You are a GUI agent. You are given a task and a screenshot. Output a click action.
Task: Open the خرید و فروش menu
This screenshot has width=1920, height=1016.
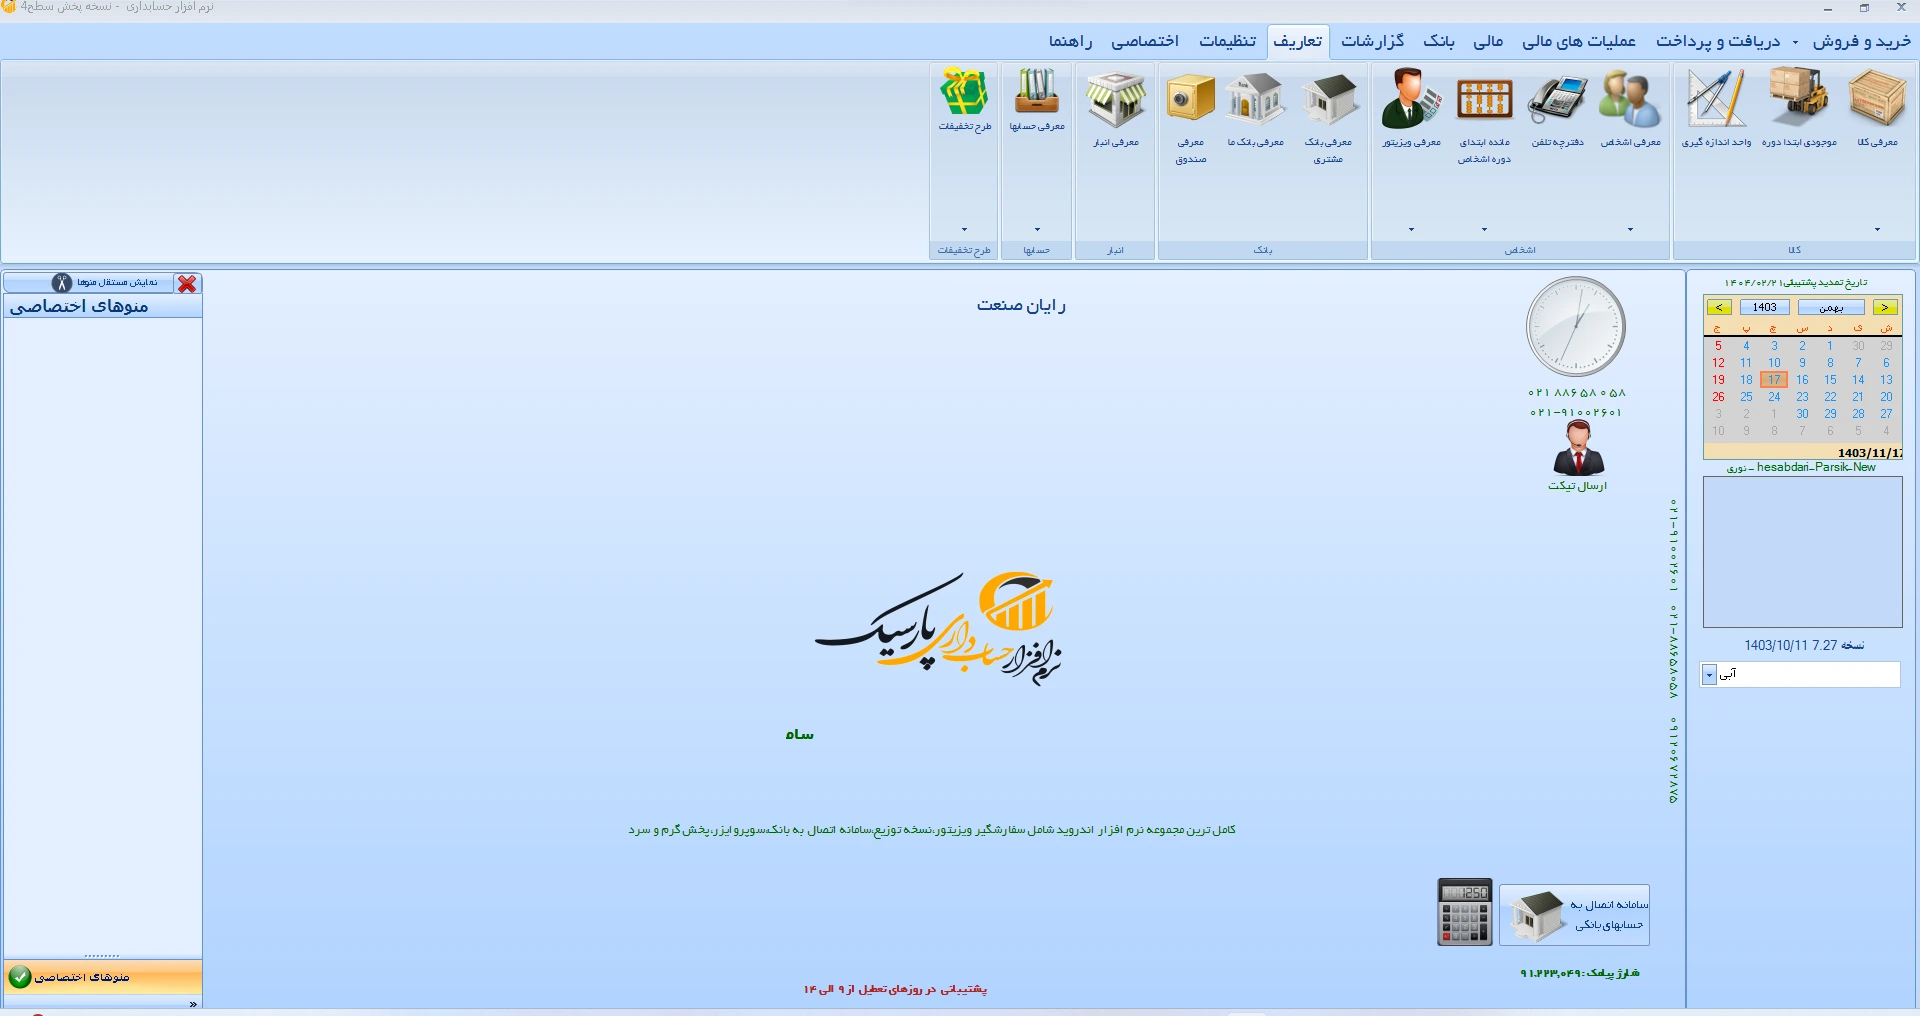point(1862,41)
